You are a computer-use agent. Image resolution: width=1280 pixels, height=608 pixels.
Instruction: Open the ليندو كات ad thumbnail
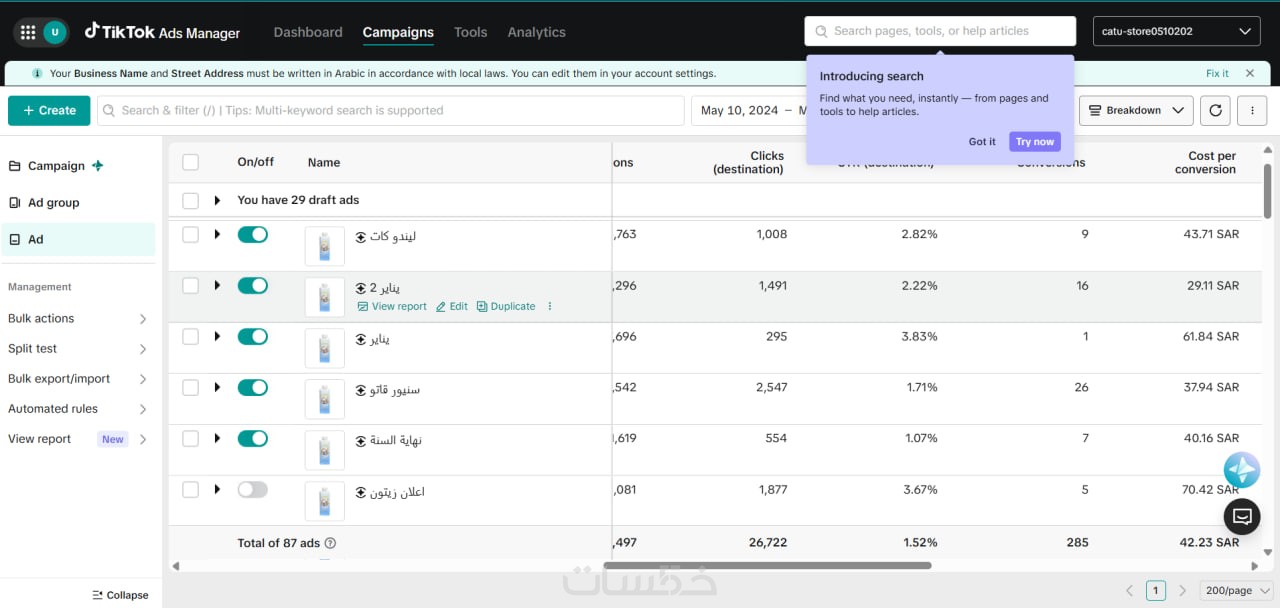pyautogui.click(x=324, y=247)
